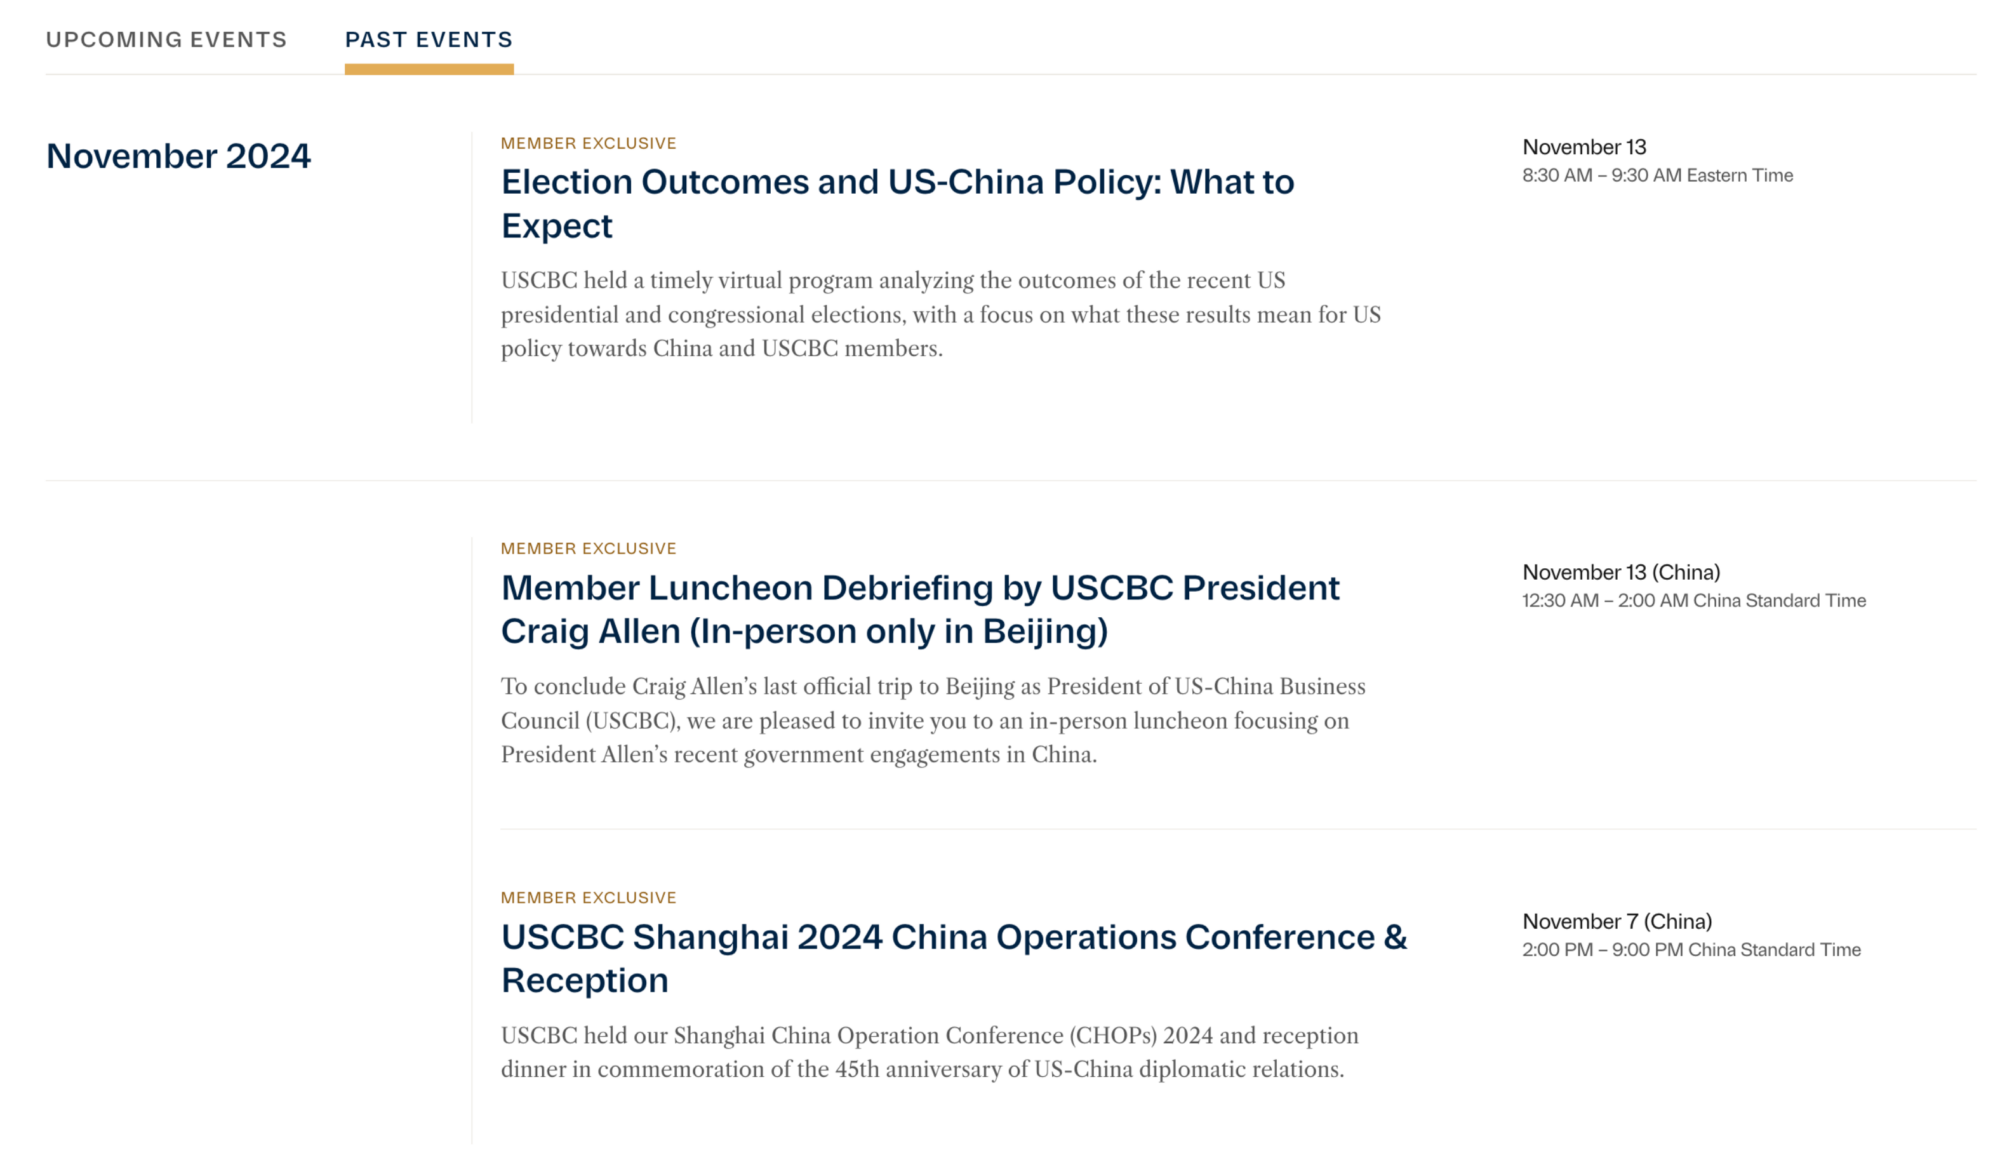Image resolution: width=2000 pixels, height=1160 pixels.
Task: Click Member Exclusive label above Shanghai Conference
Action: (x=589, y=897)
